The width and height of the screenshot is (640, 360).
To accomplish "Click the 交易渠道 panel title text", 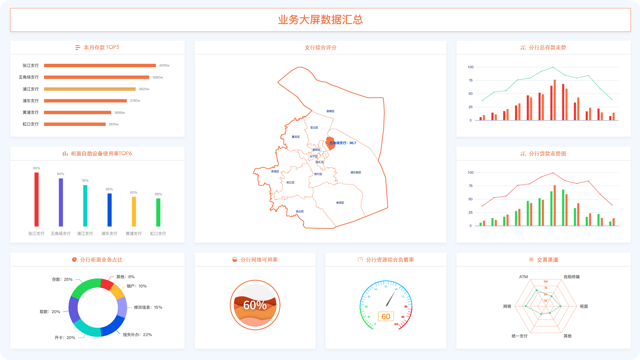I will pyautogui.click(x=547, y=260).
